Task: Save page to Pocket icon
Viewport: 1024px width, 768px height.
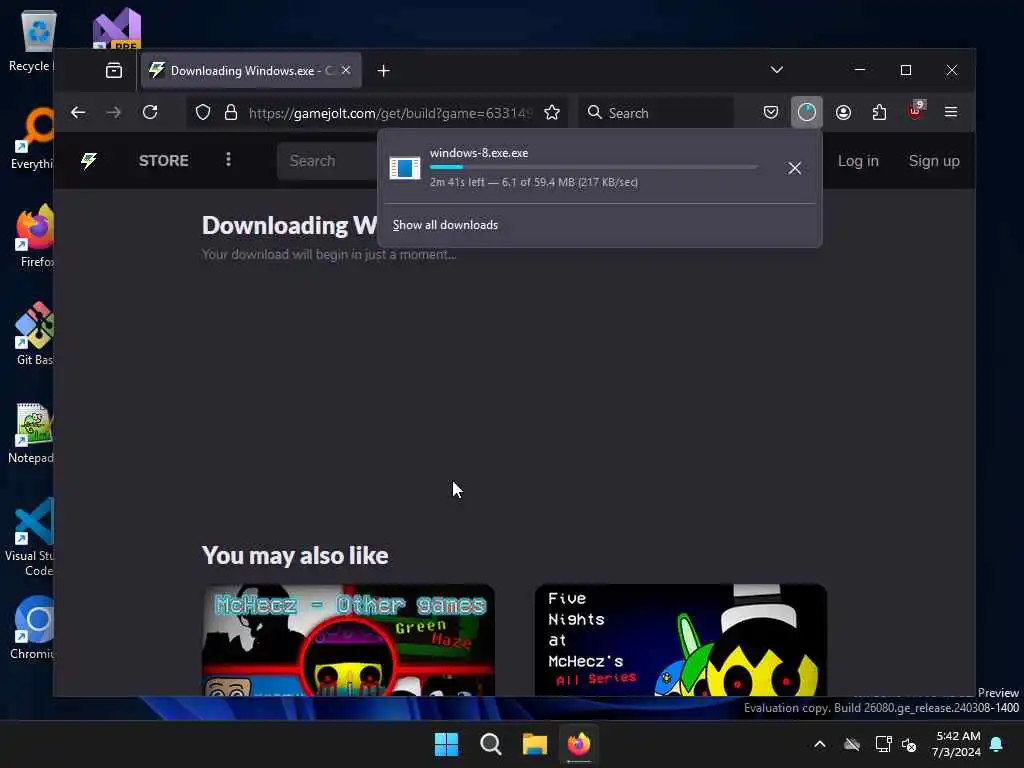Action: coord(771,112)
